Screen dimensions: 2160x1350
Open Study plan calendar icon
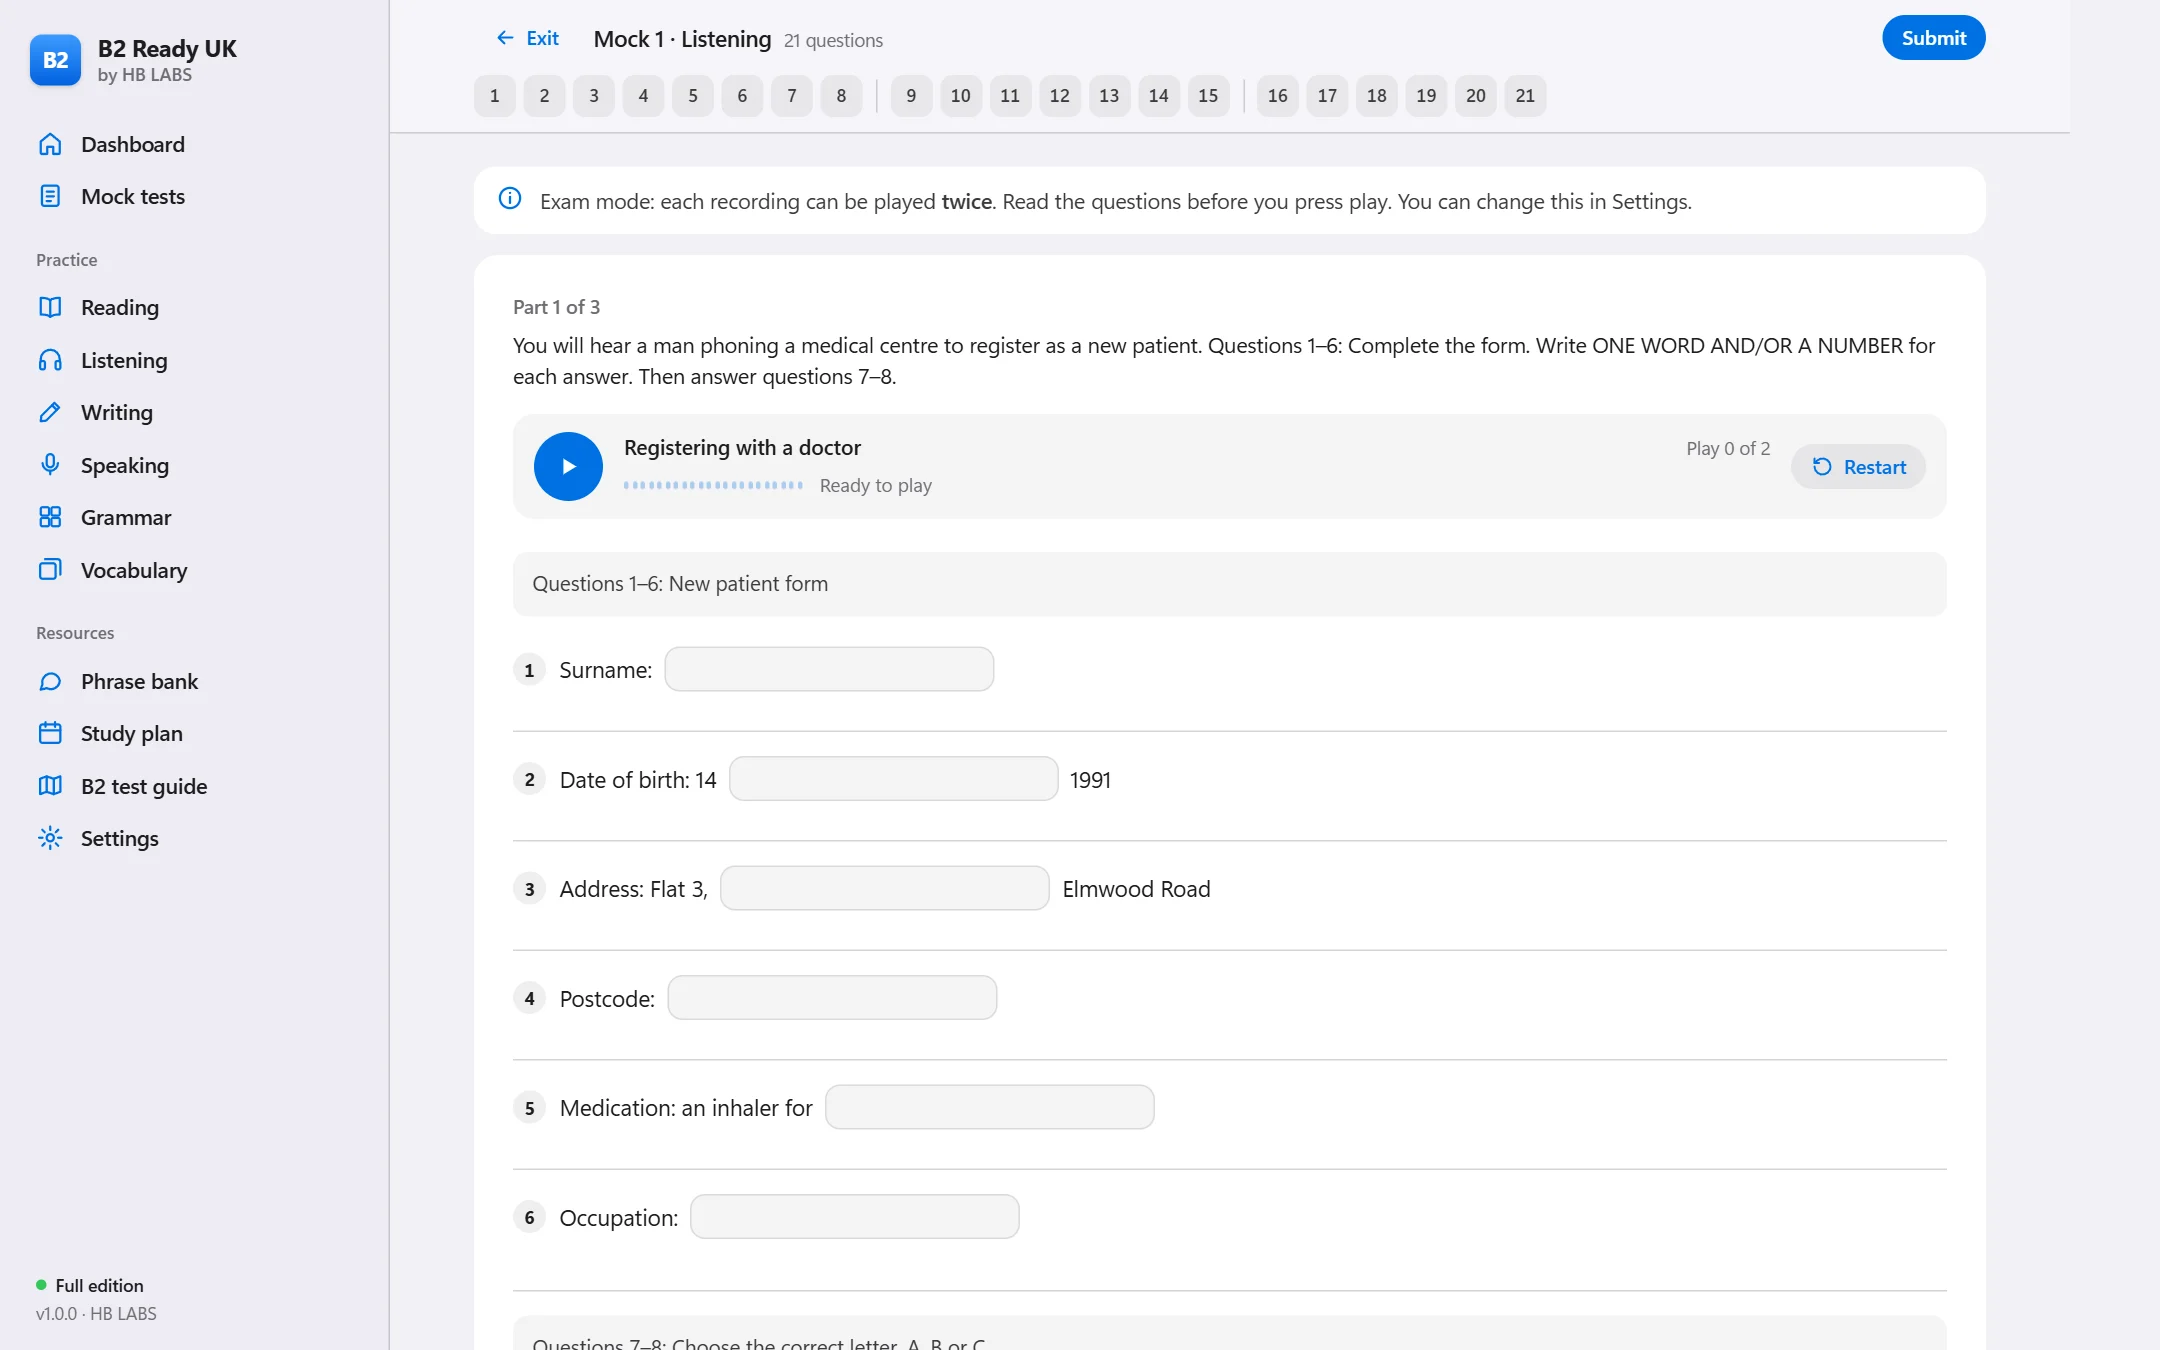pos(50,733)
